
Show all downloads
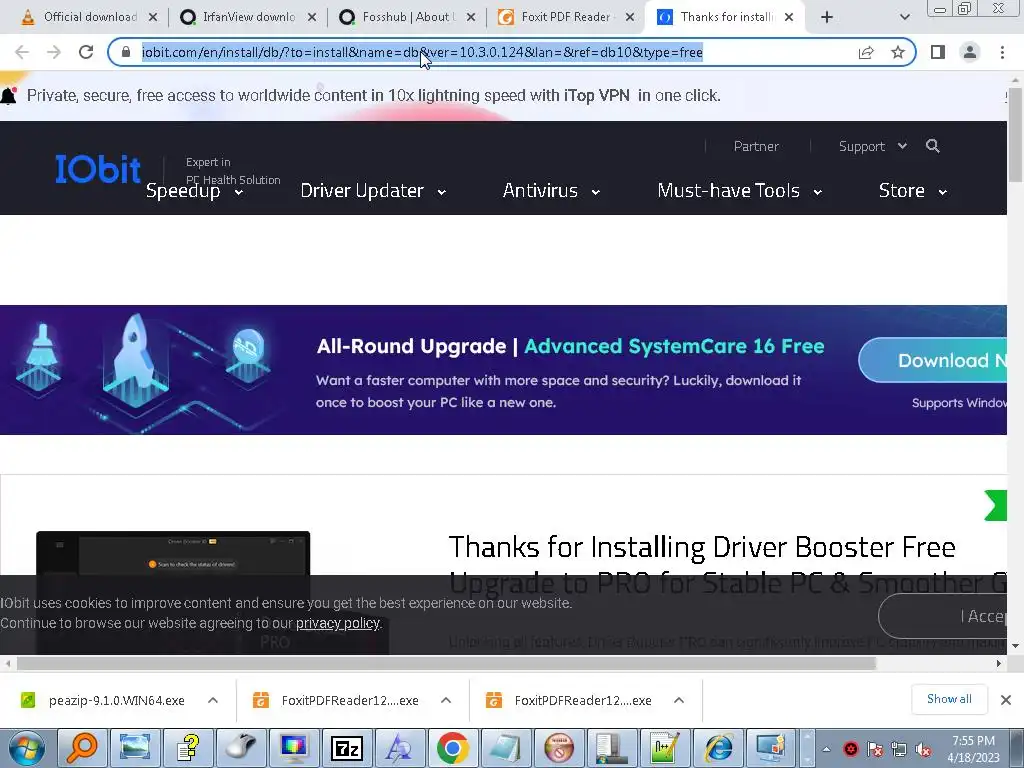949,699
